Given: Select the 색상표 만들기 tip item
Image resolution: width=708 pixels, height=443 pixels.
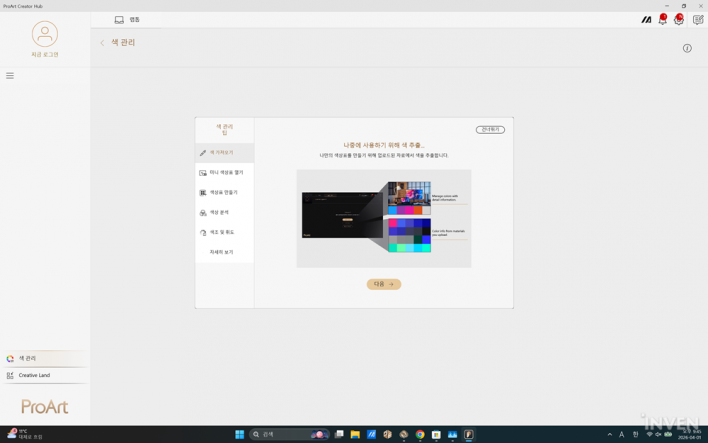Looking at the screenshot, I should point(224,193).
